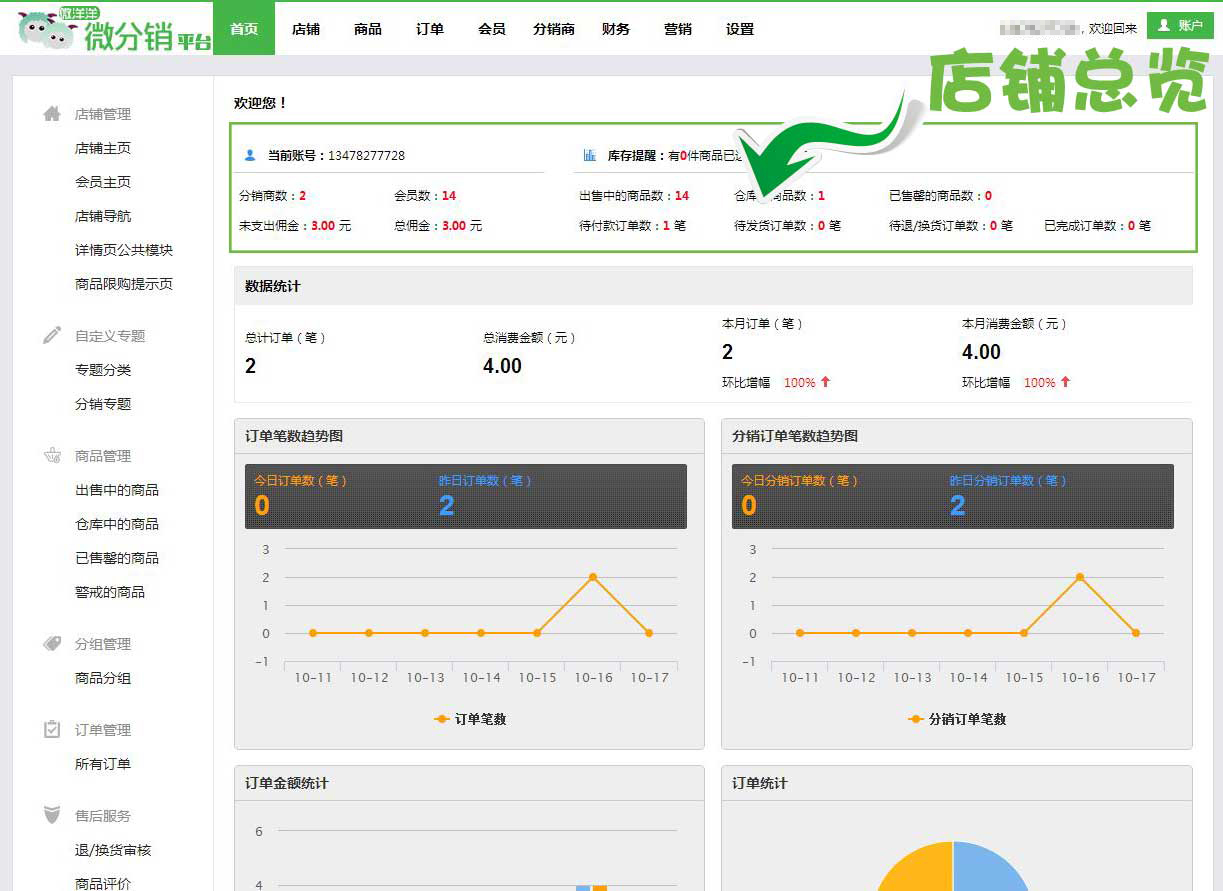
Task: Click the 自定义专题 pencil icon
Action: tap(52, 336)
